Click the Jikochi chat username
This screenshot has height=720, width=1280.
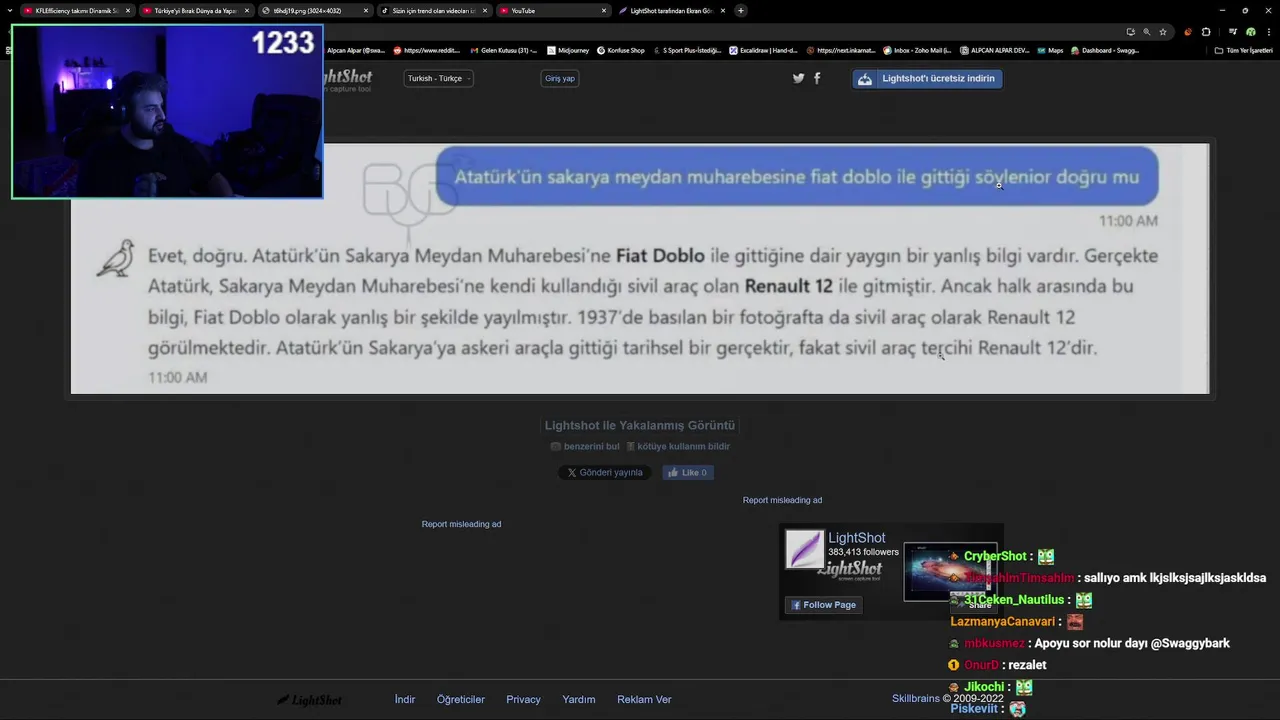click(984, 687)
